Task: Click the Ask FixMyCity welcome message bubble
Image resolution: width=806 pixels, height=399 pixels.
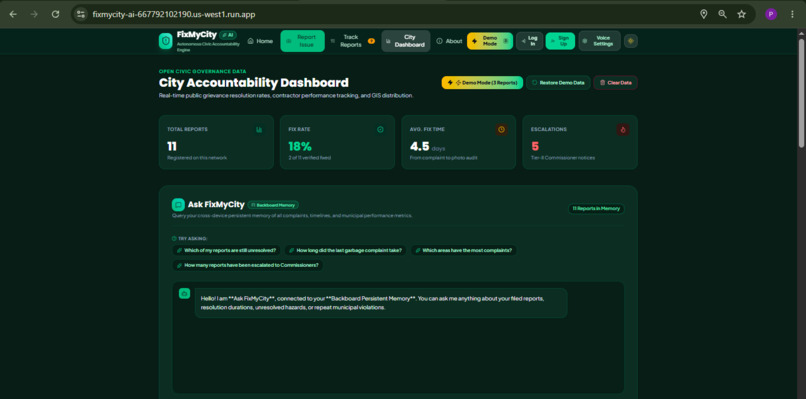Action: (381, 303)
